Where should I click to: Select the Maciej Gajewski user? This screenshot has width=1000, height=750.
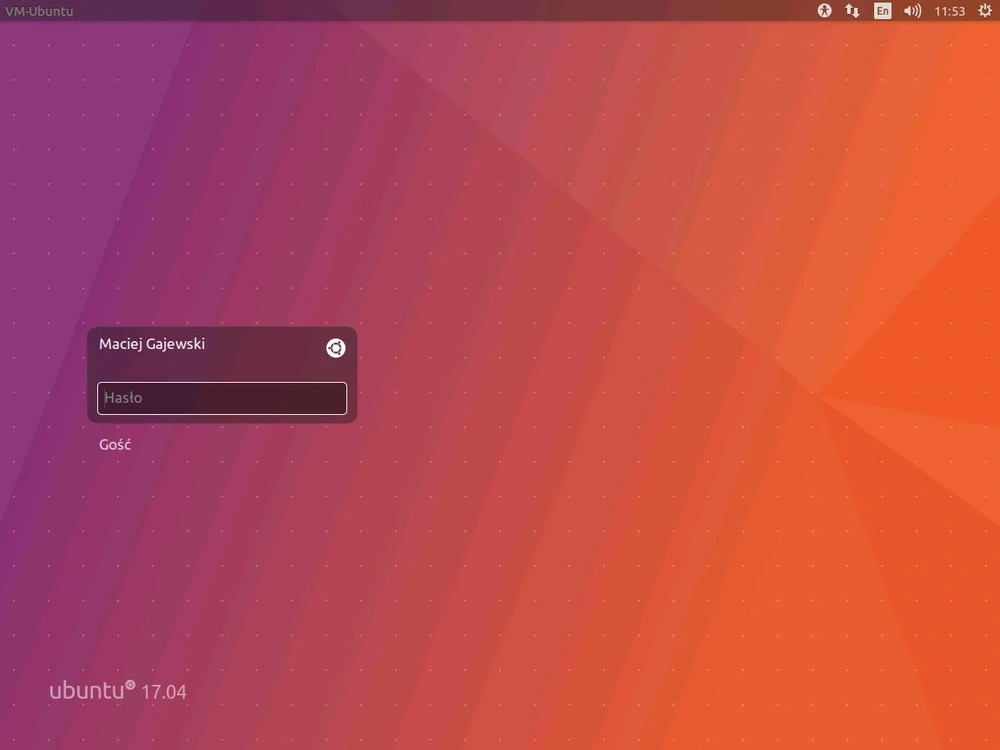coord(152,344)
